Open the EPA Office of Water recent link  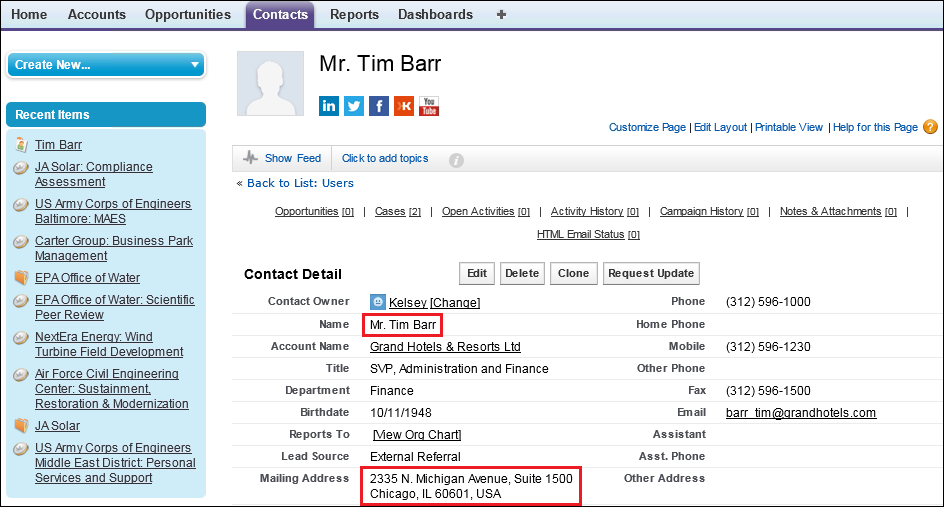[x=87, y=278]
